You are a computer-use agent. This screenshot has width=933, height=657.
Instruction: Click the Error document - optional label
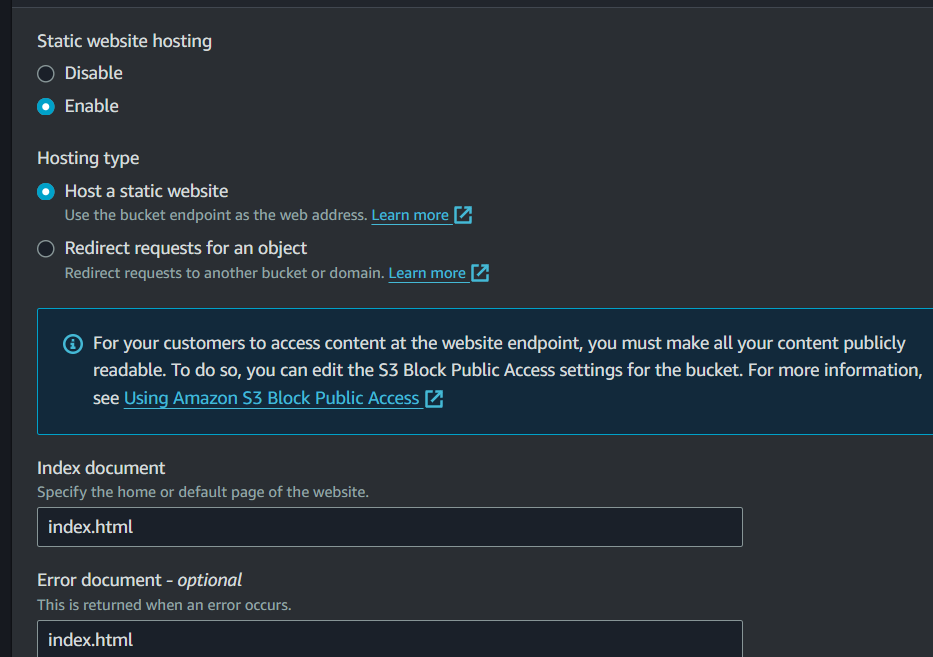click(x=139, y=580)
